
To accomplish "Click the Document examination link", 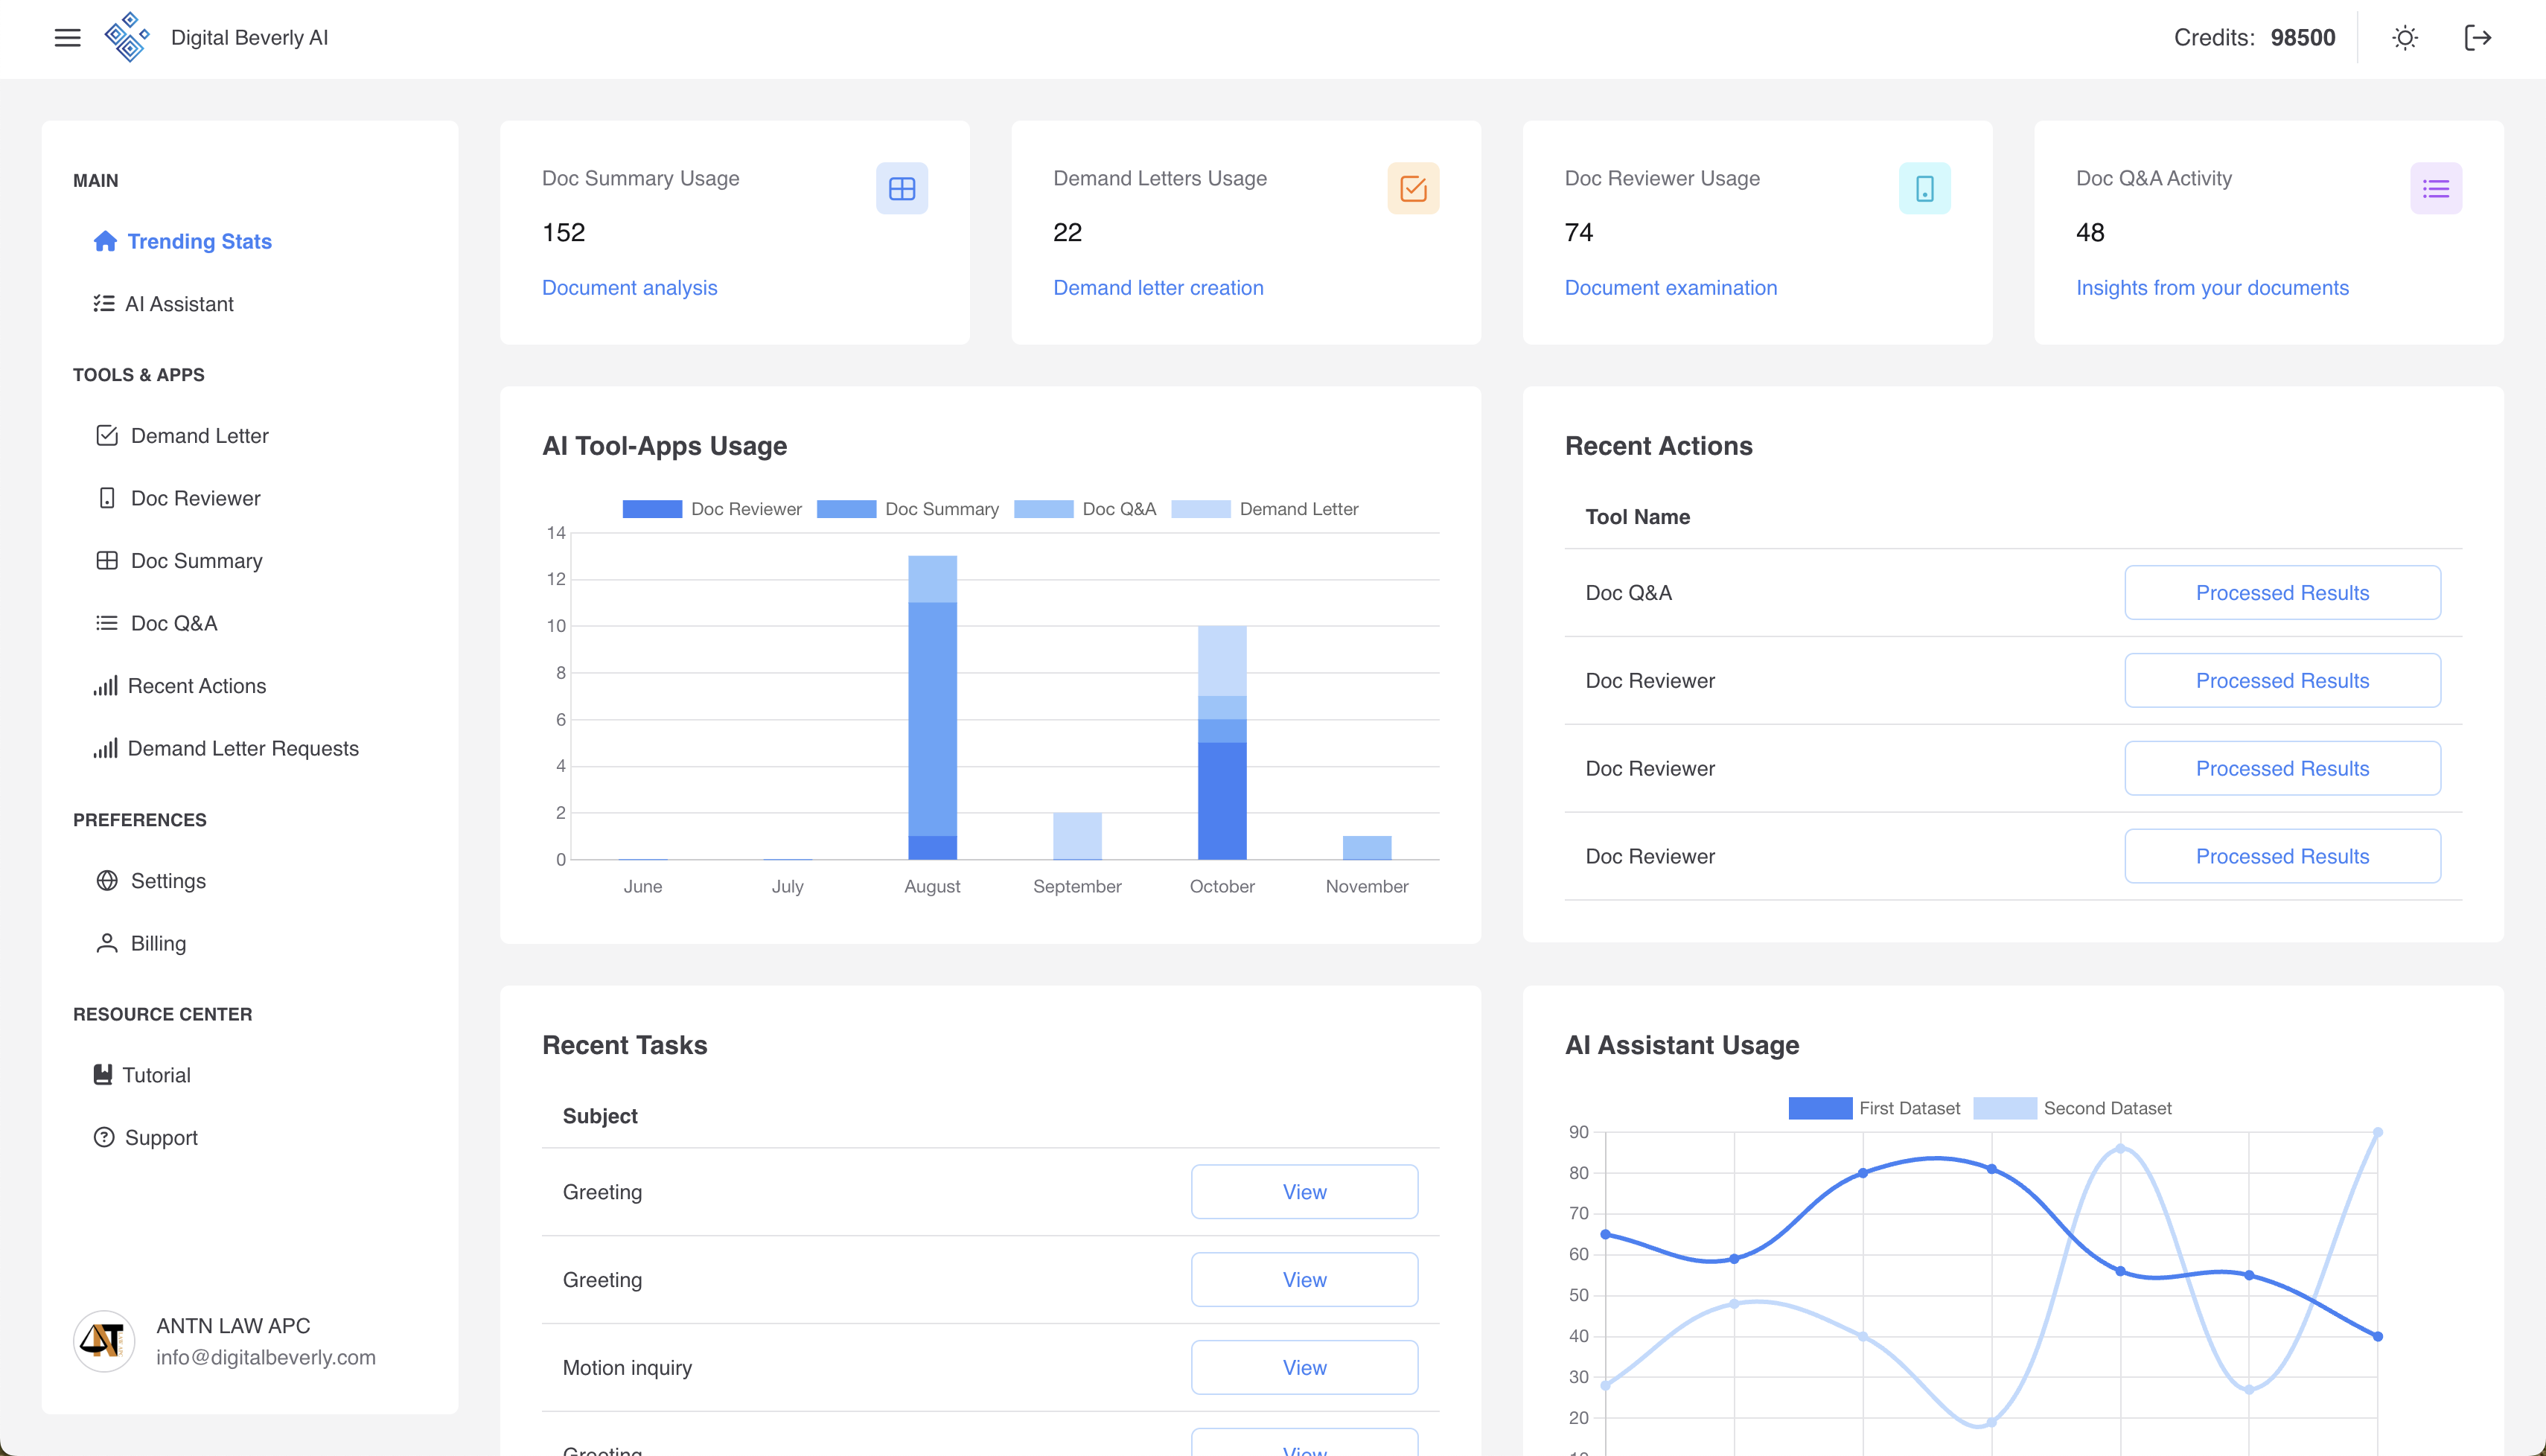I will (x=1671, y=288).
